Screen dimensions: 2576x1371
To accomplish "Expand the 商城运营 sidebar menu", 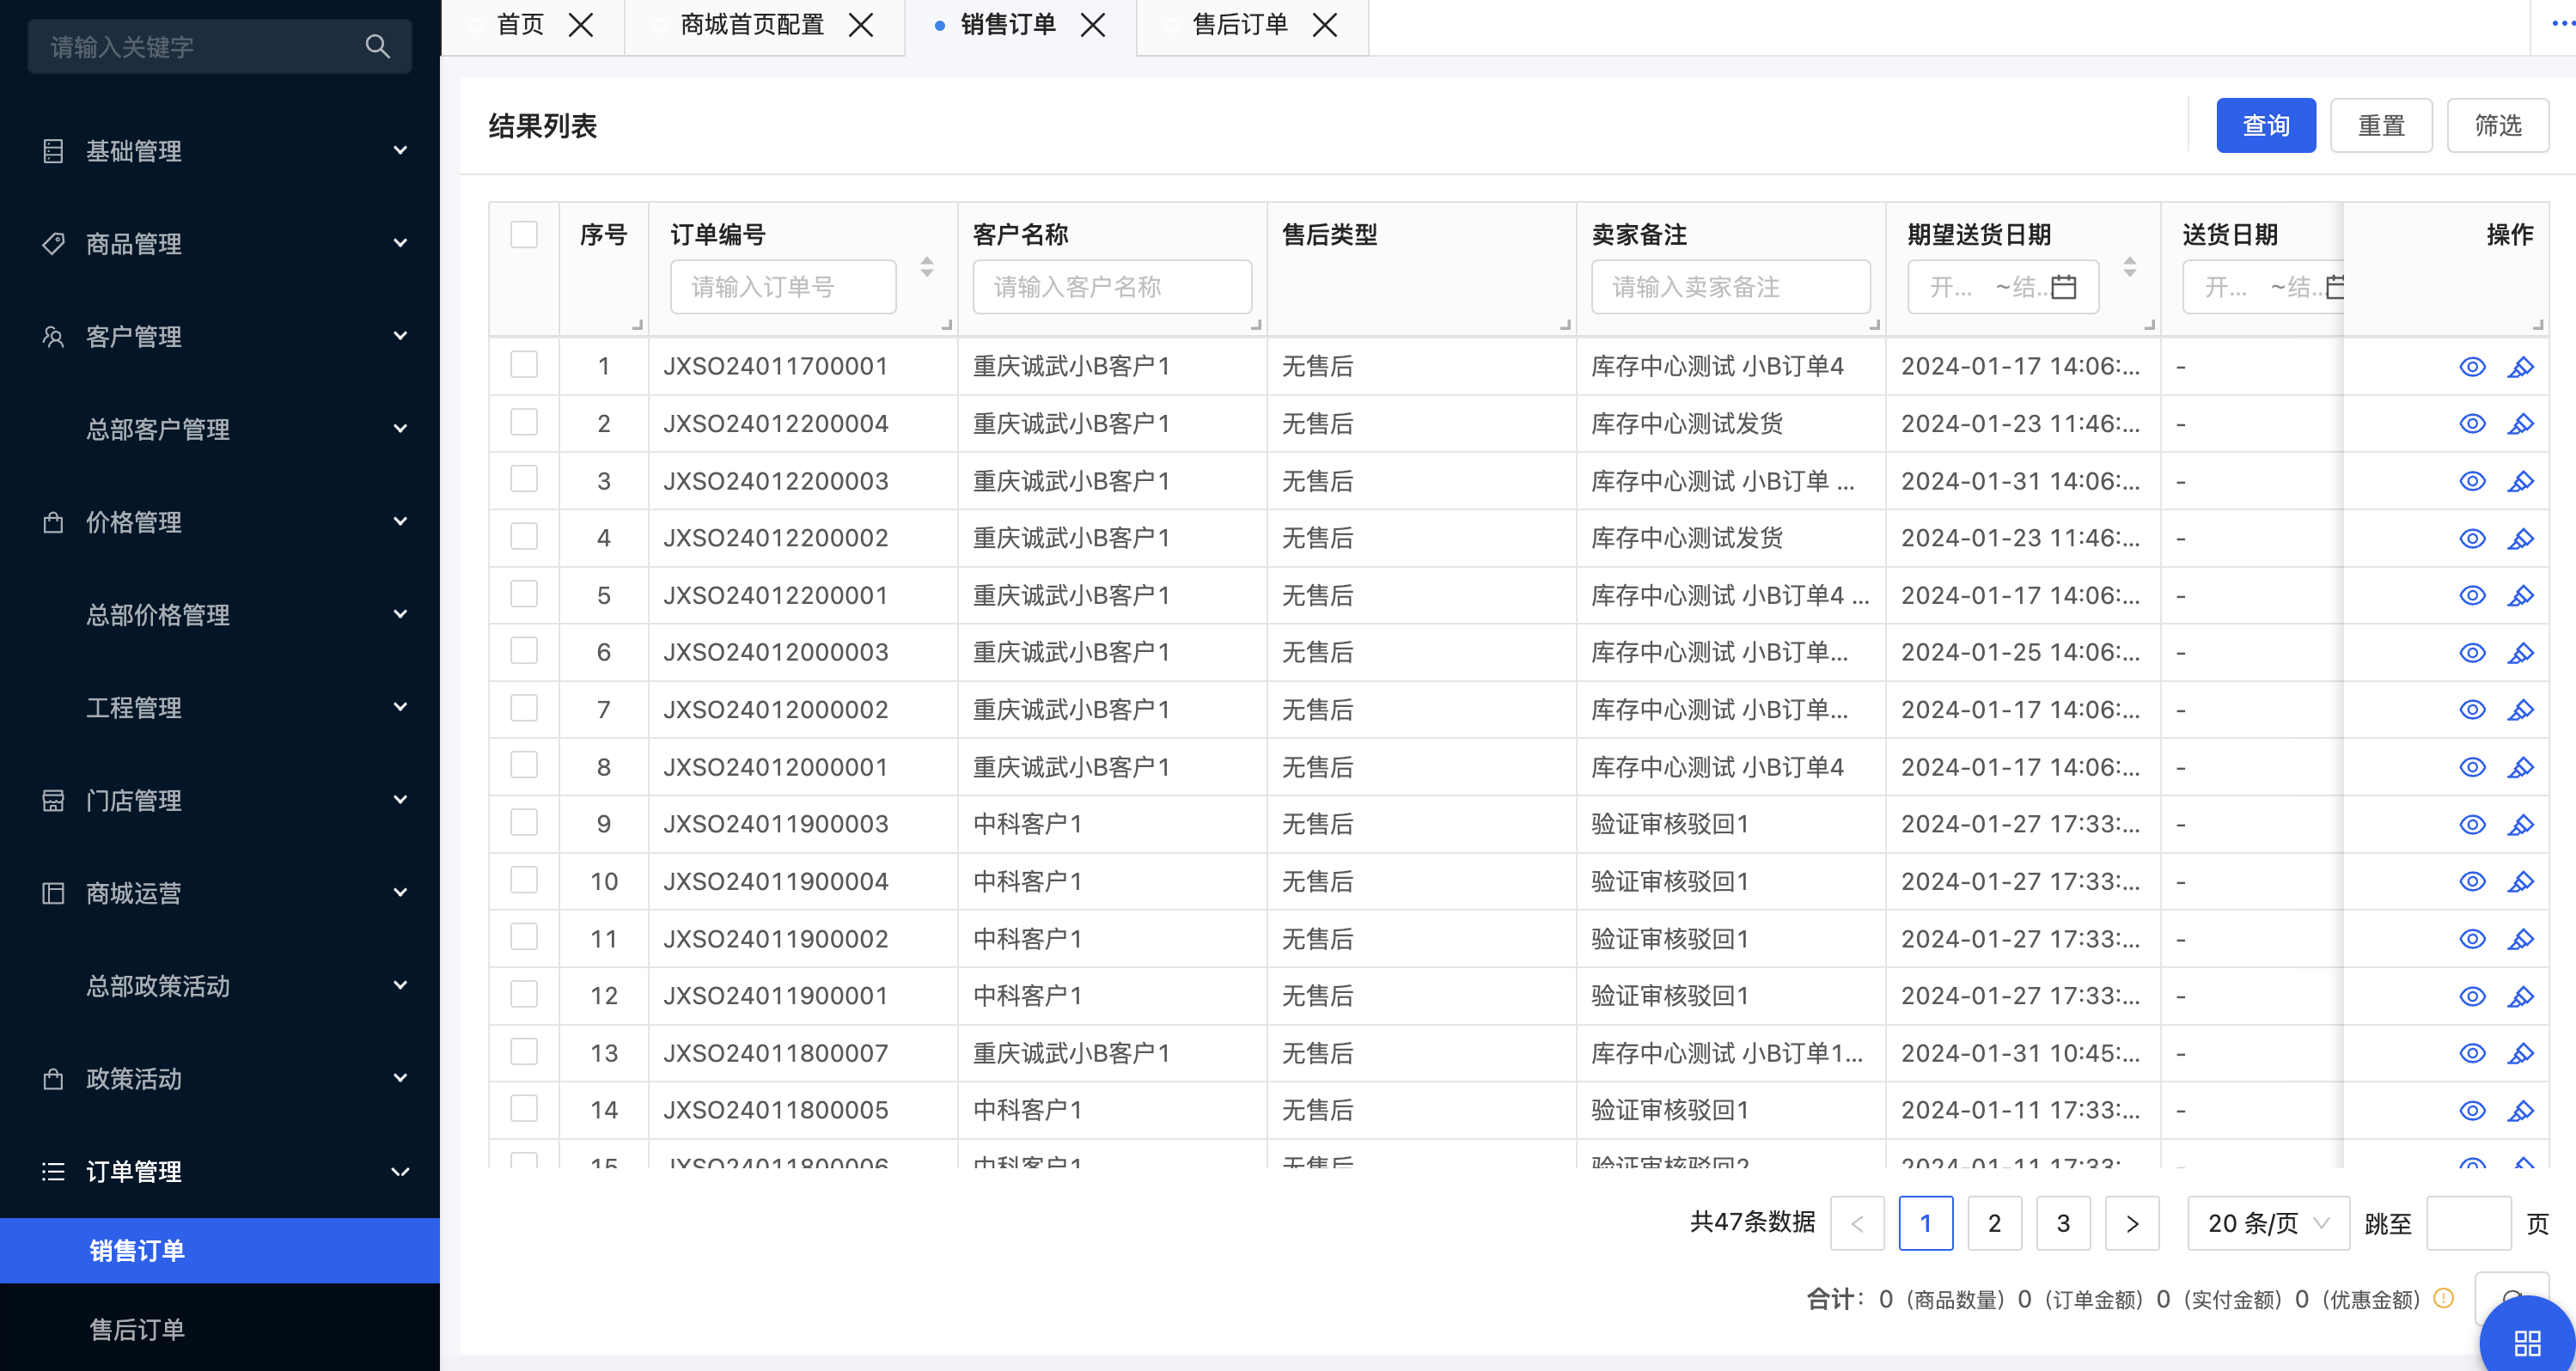I will coord(220,893).
